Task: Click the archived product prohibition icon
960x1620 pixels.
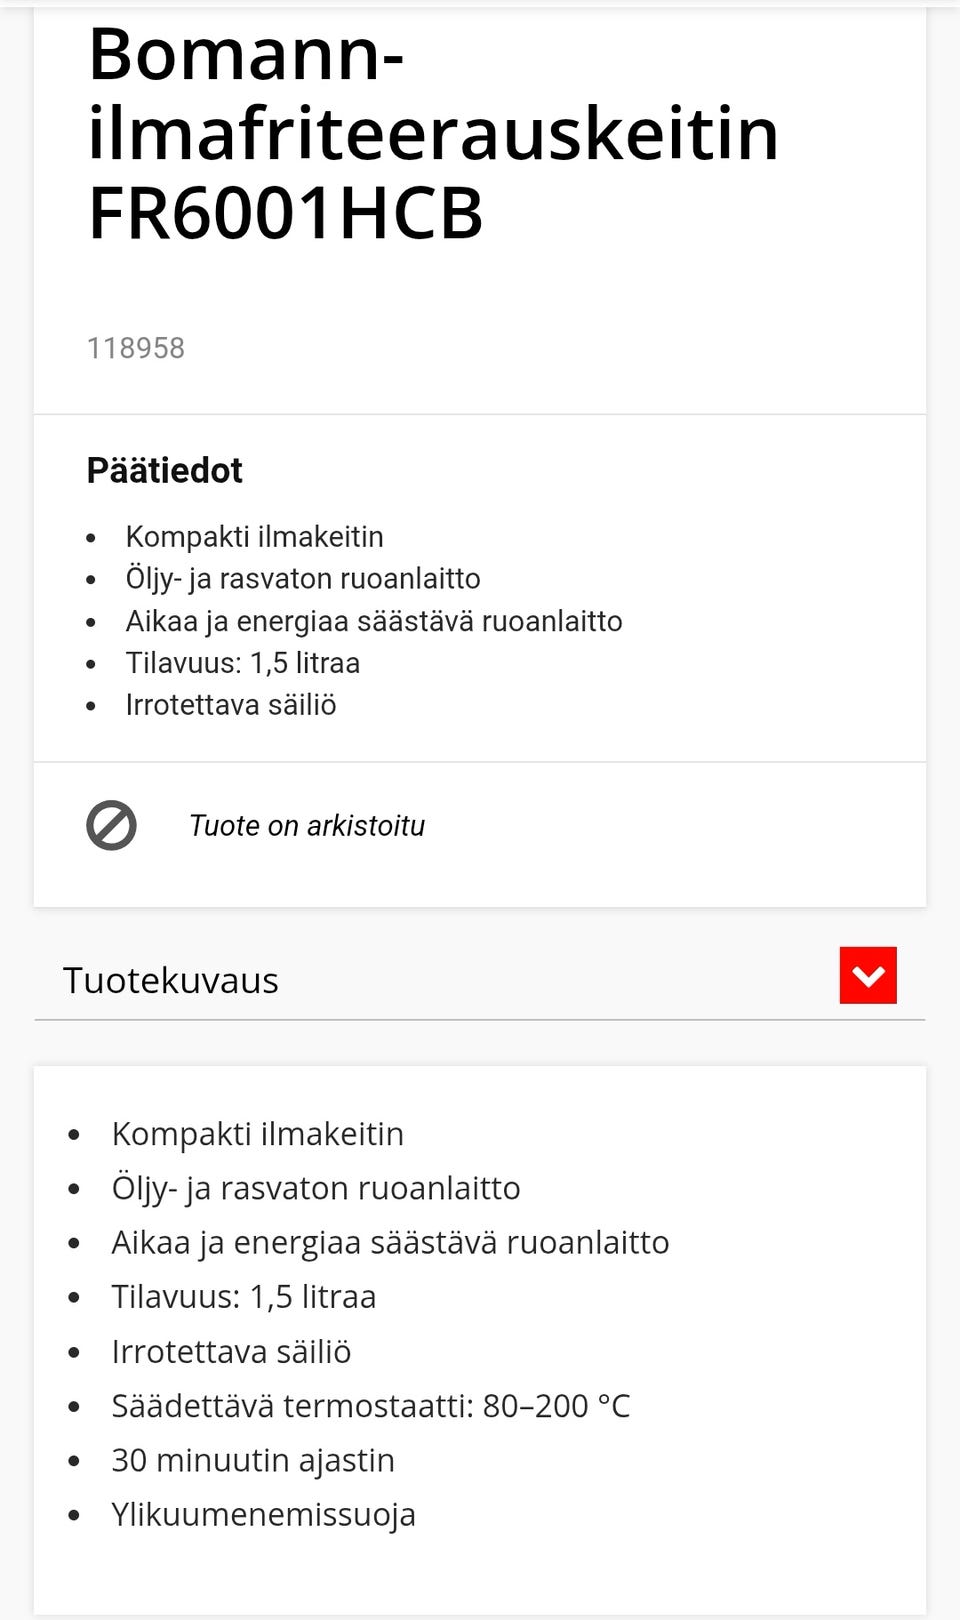Action: (111, 825)
